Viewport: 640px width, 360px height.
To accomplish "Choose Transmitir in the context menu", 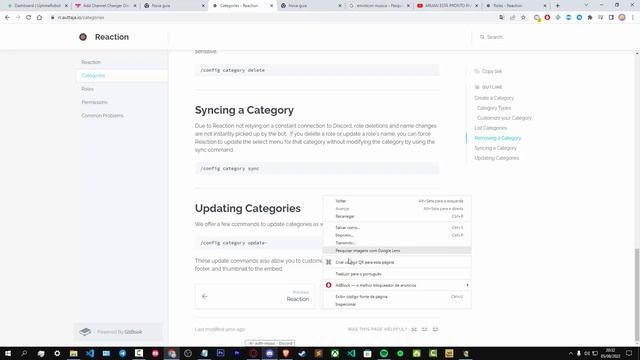I will (x=397, y=243).
